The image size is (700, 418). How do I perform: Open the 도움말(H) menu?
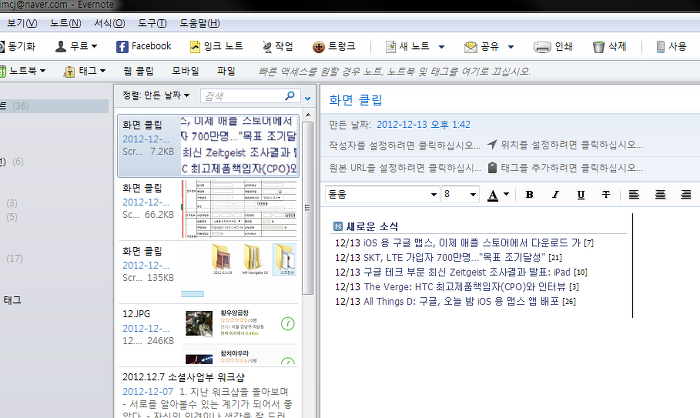pos(200,23)
